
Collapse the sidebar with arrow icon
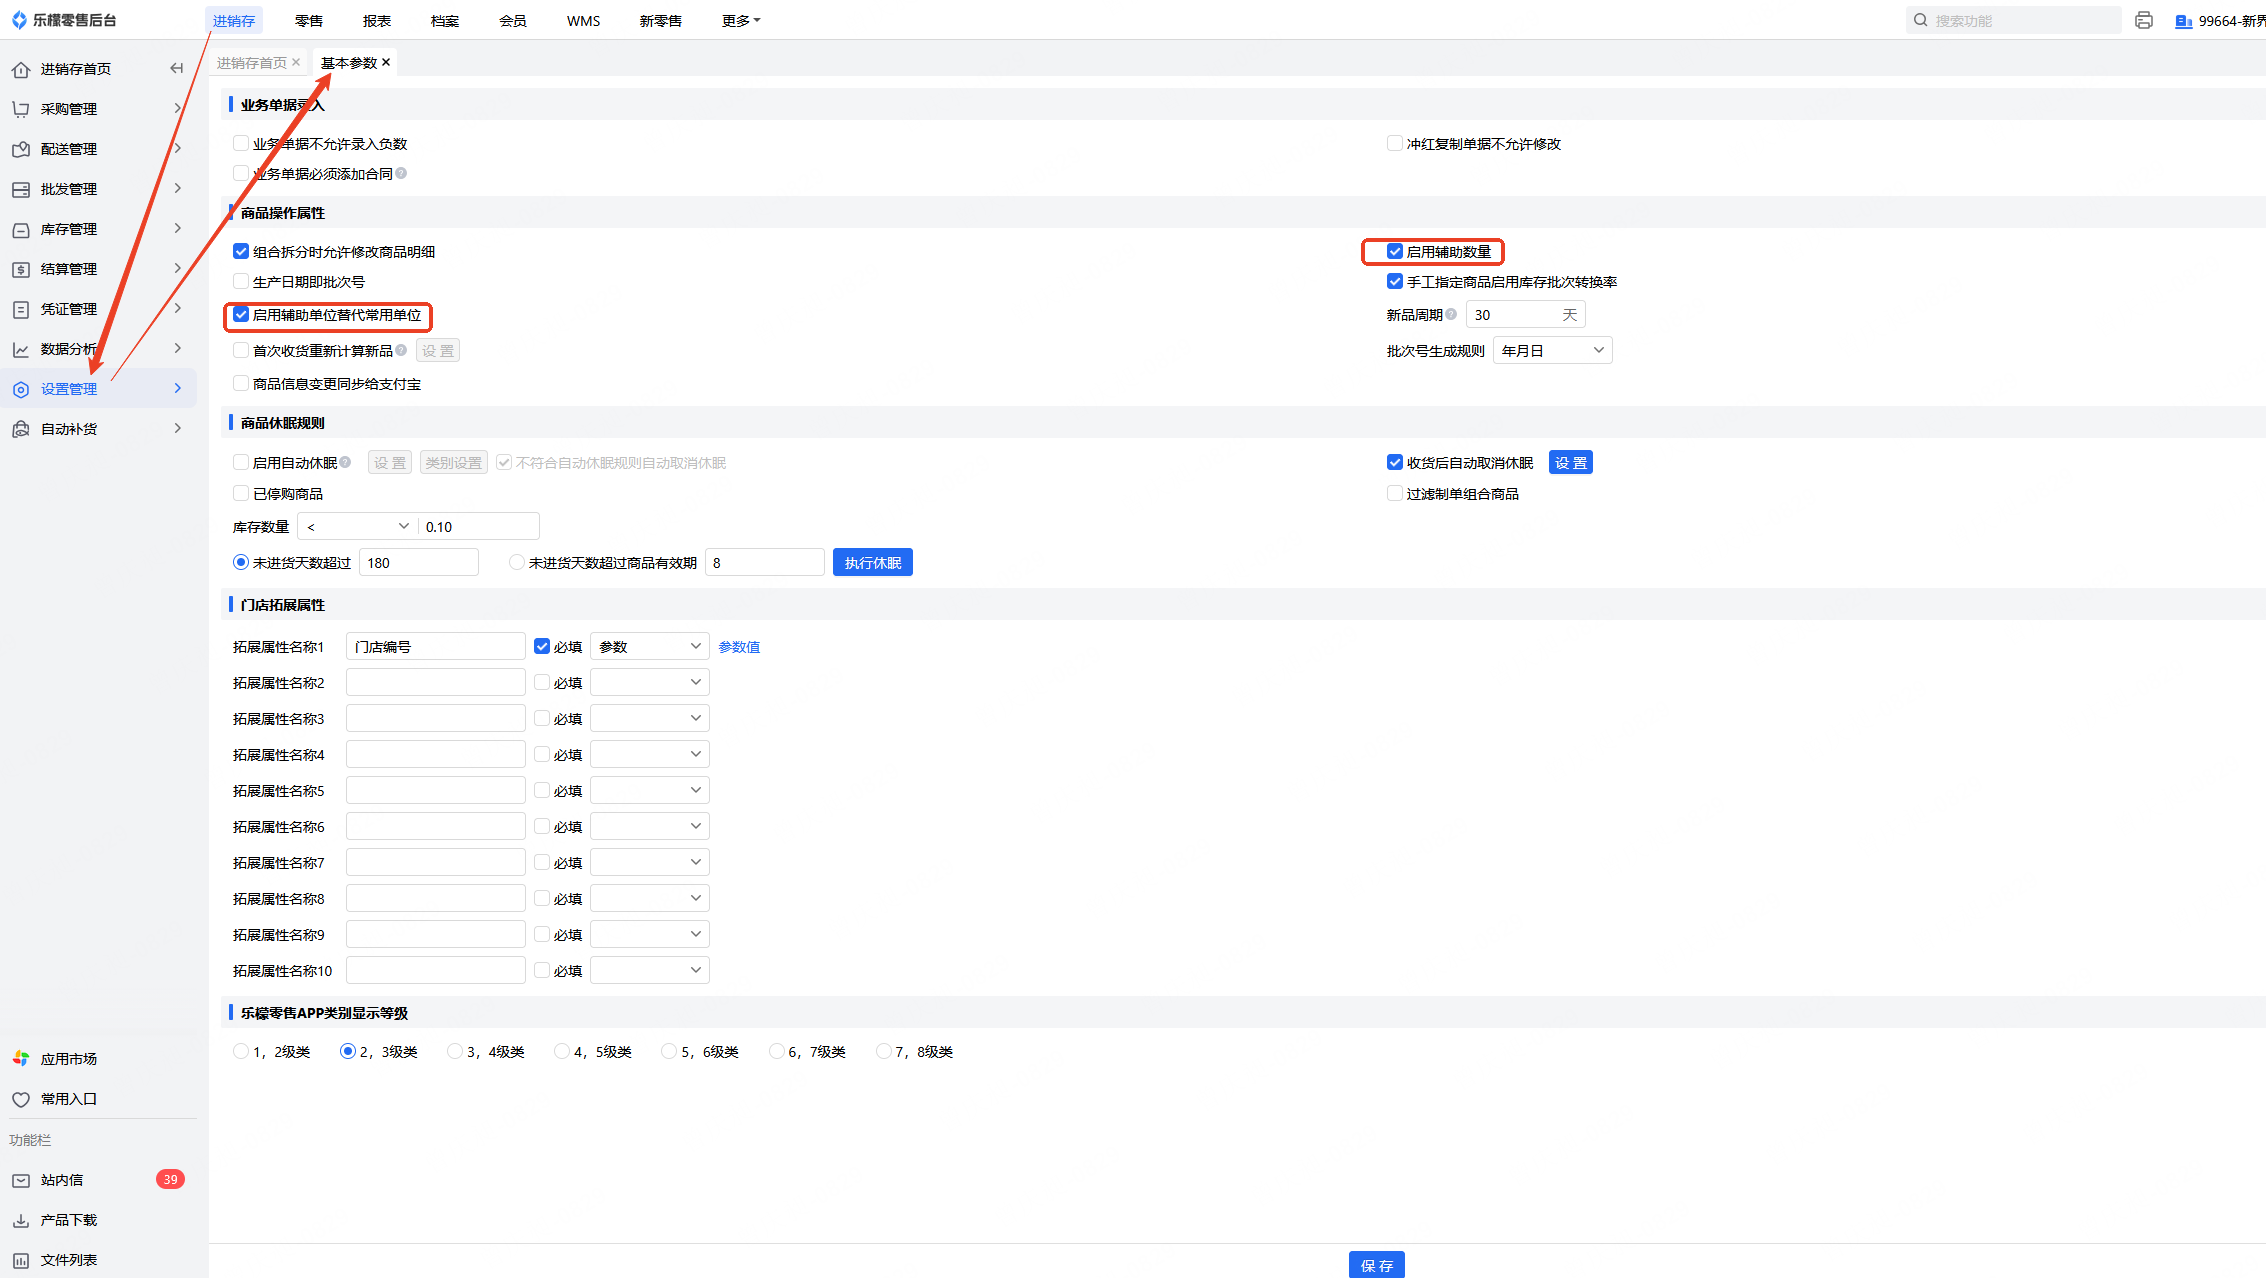[x=177, y=68]
